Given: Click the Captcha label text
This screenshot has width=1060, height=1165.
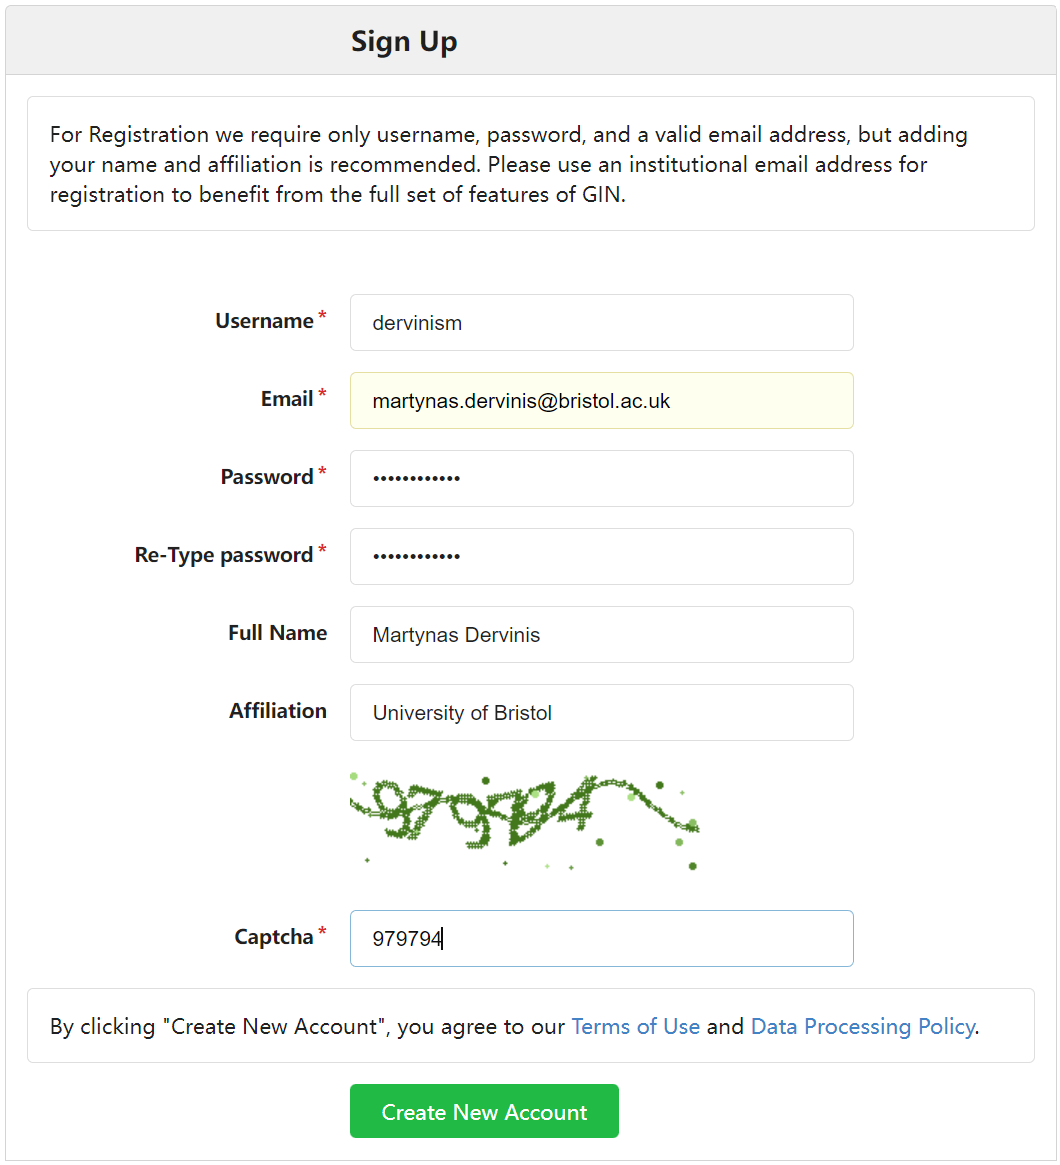Looking at the screenshot, I should pos(273,937).
